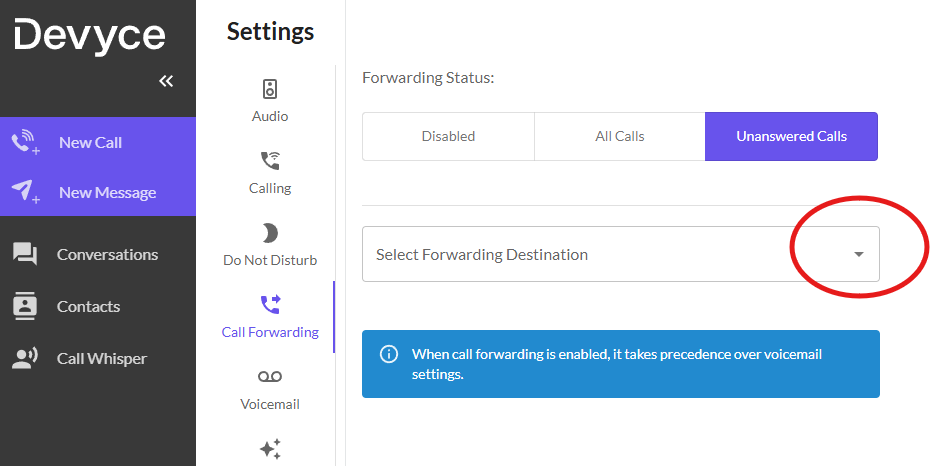Click the New Message button label
The image size is (935, 466).
pos(107,193)
